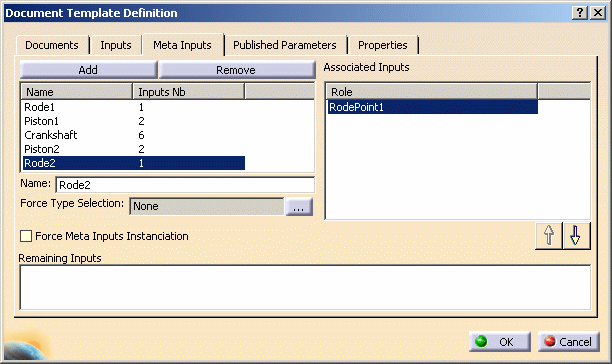Select the Crankshaft meta input row
The height and width of the screenshot is (364, 612).
134,135
